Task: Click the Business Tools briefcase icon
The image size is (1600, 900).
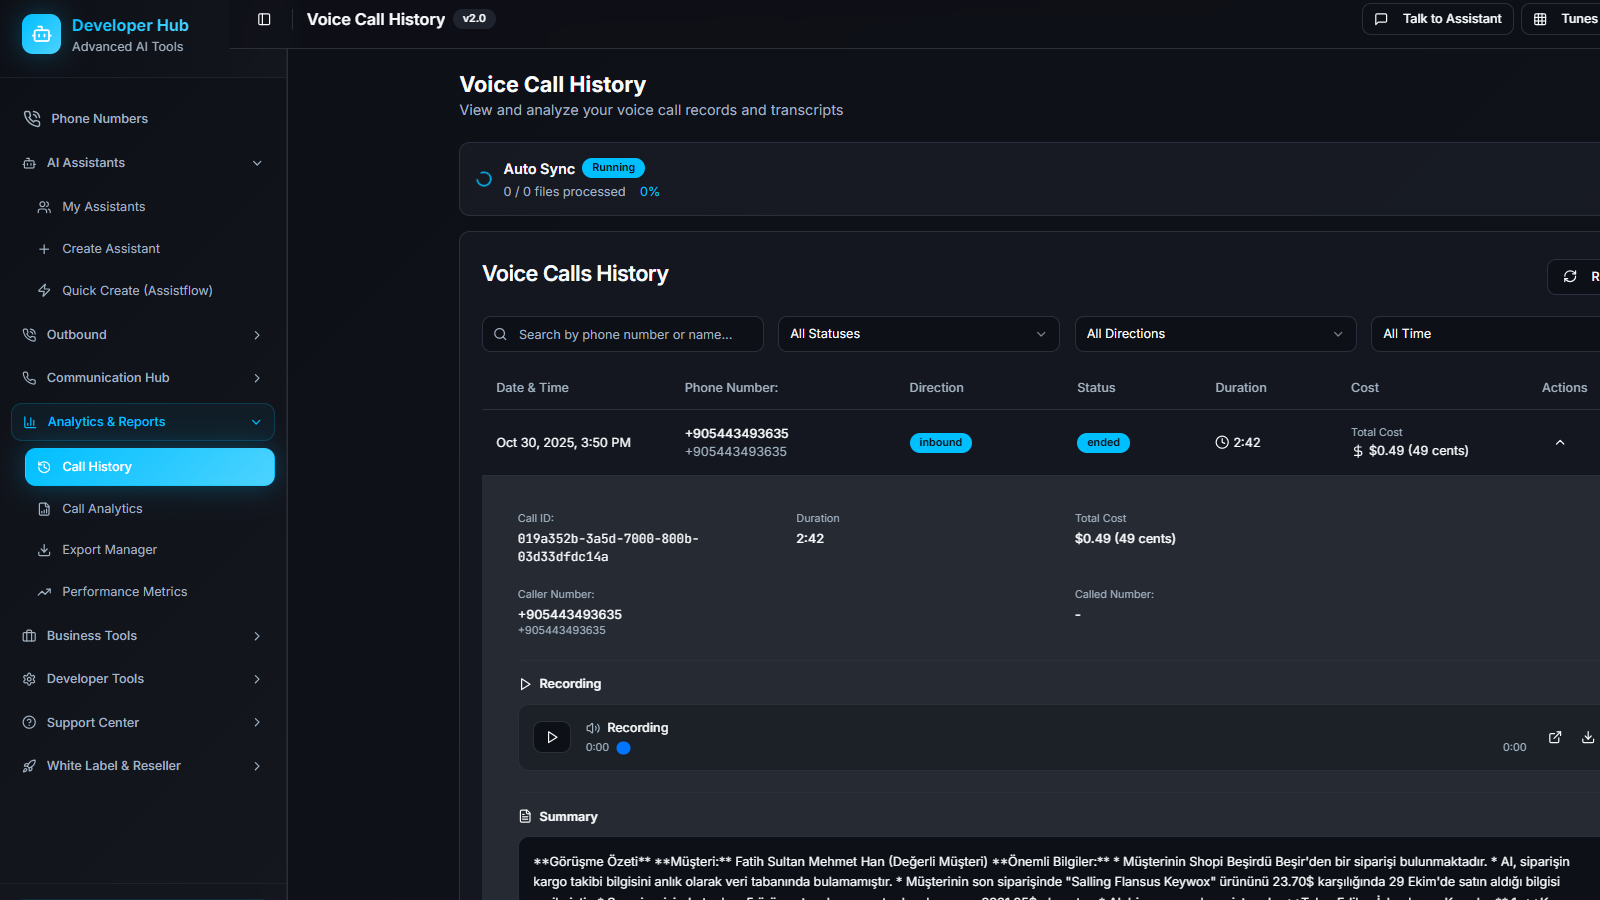Action: [29, 636]
